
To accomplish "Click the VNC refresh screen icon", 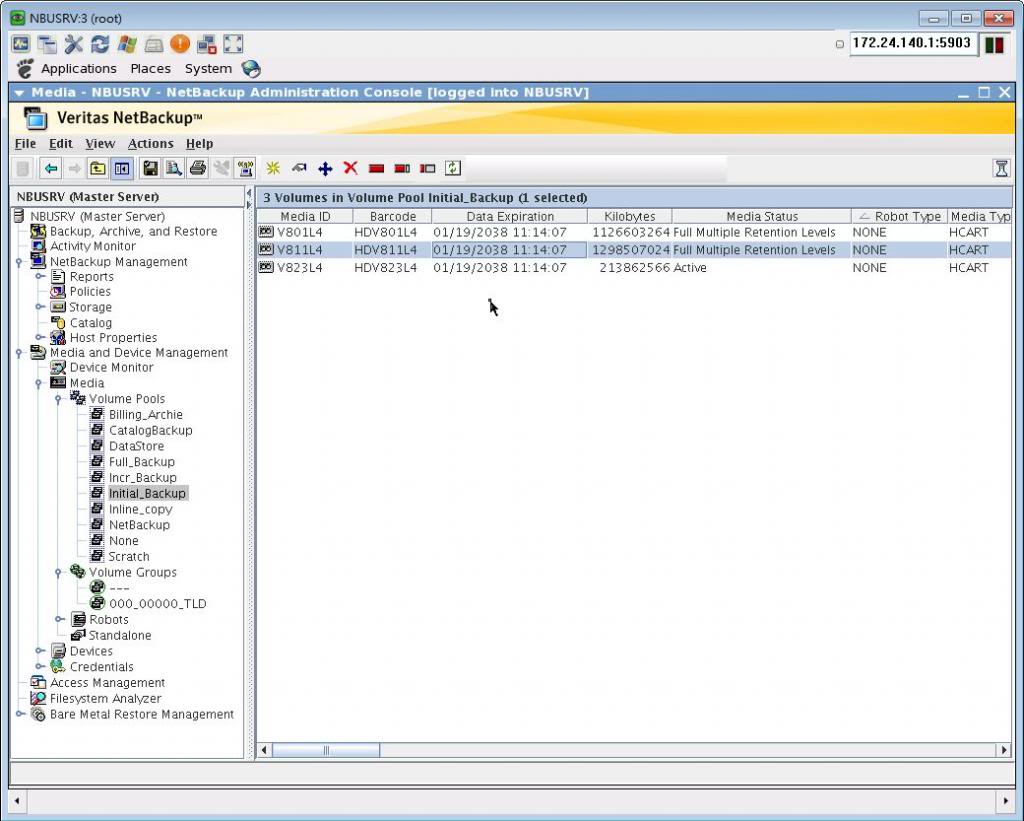I will pos(100,44).
